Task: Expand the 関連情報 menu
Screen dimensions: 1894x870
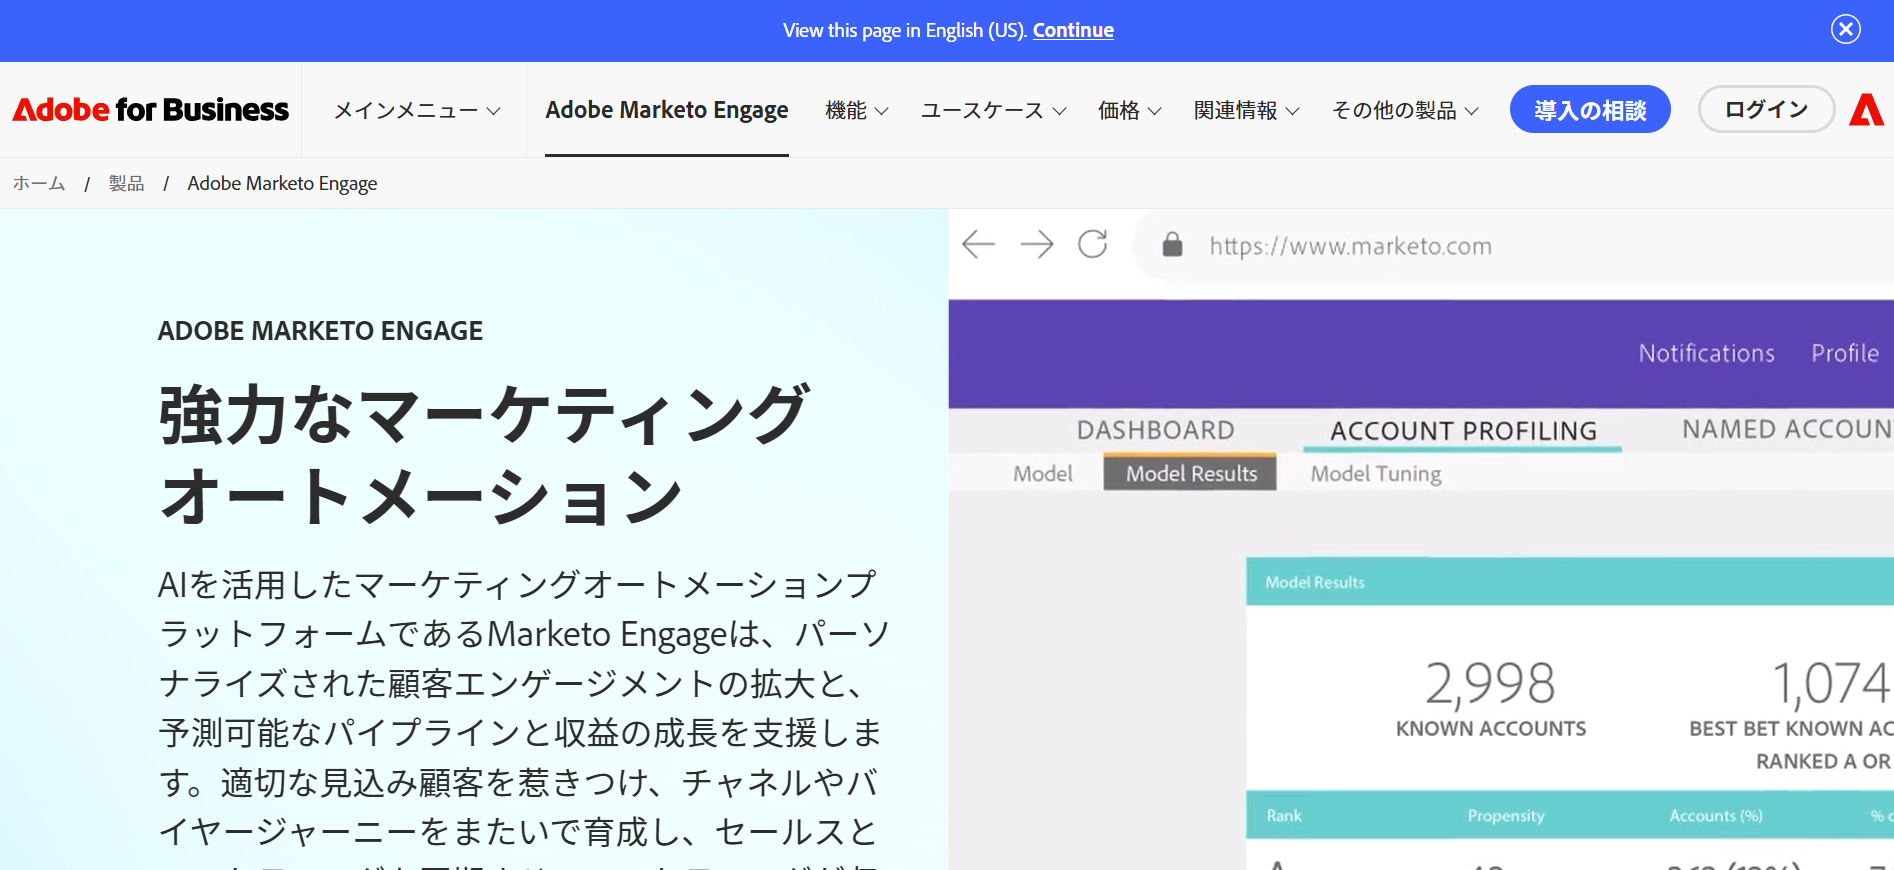Action: pyautogui.click(x=1246, y=111)
